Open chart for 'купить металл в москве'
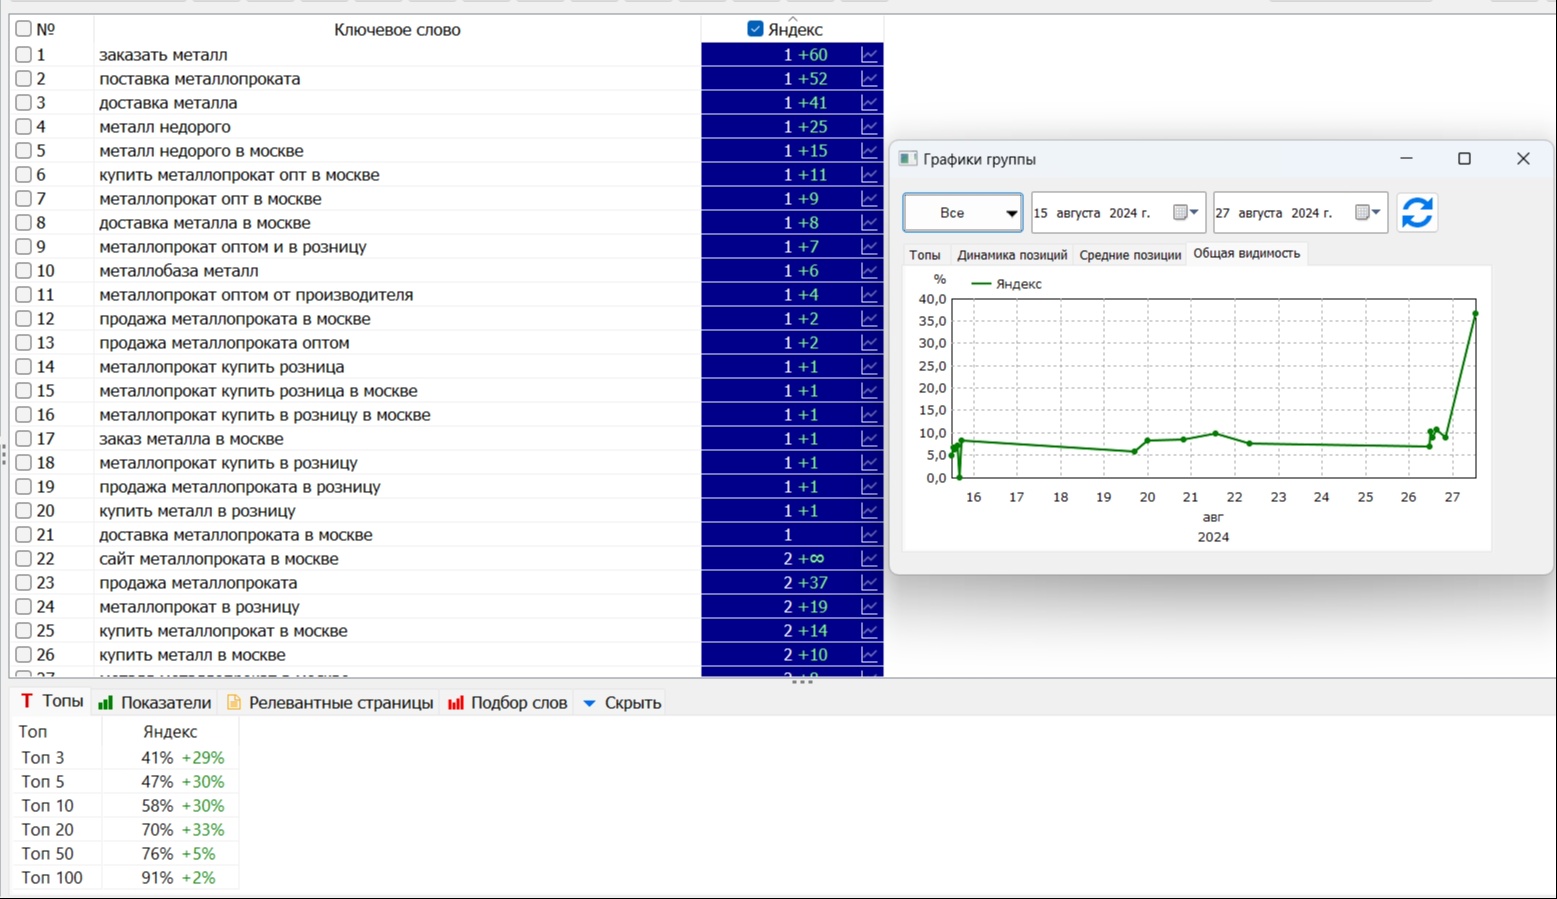This screenshot has height=899, width=1557. [869, 655]
